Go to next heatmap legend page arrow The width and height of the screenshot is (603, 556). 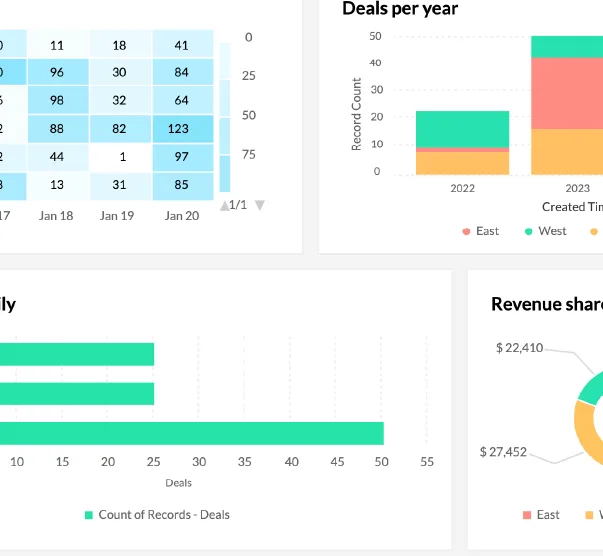260,205
